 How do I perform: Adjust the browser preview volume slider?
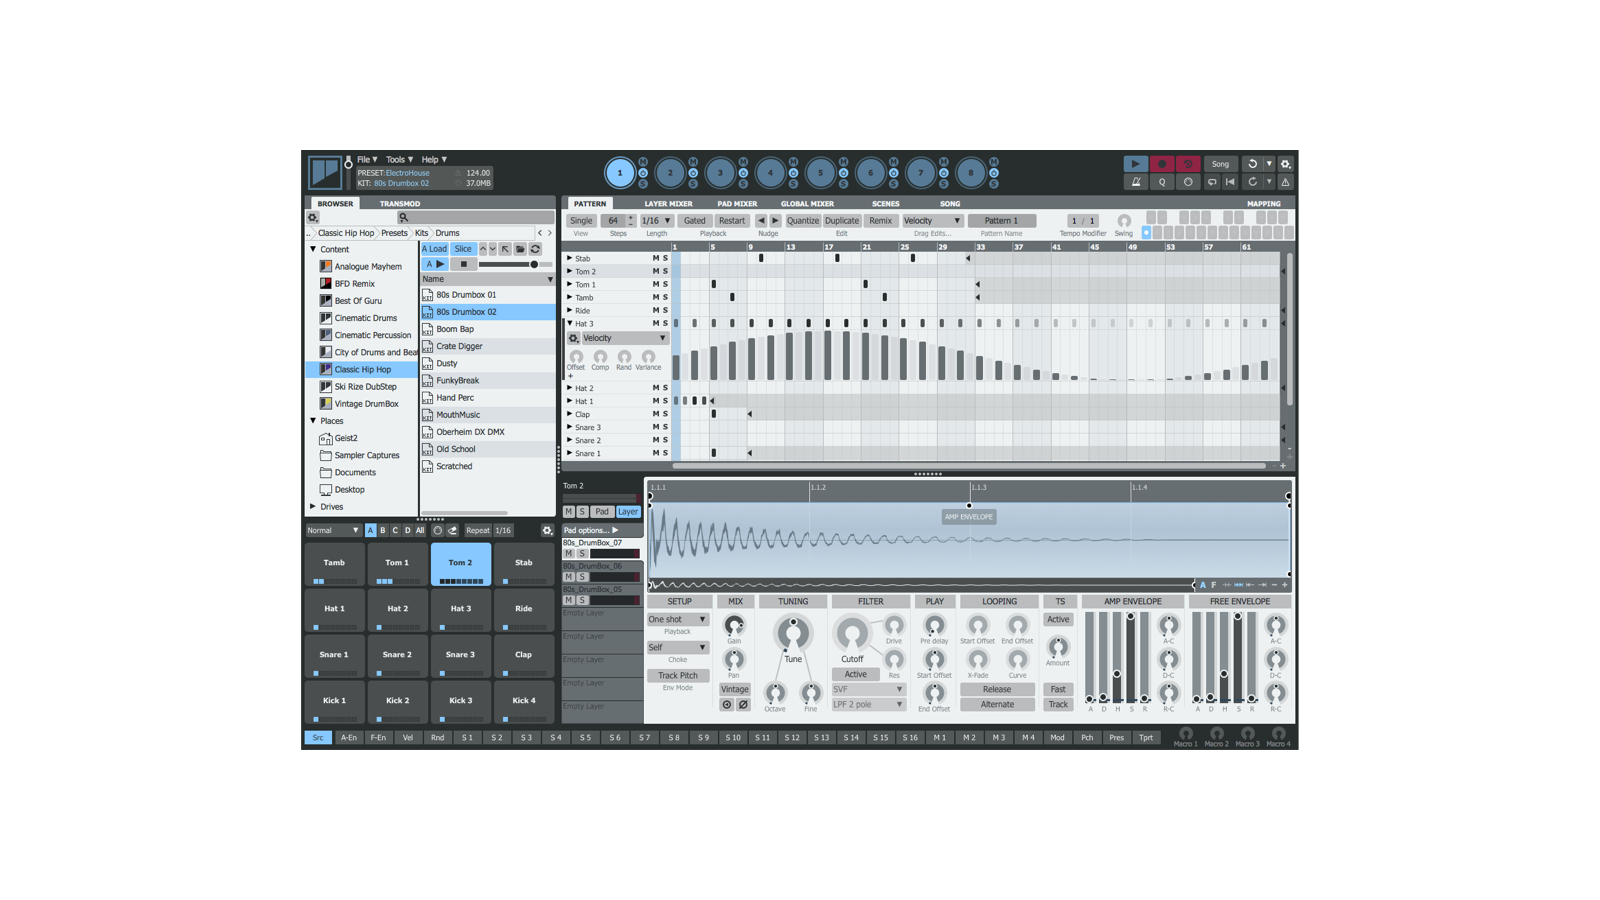(x=515, y=265)
